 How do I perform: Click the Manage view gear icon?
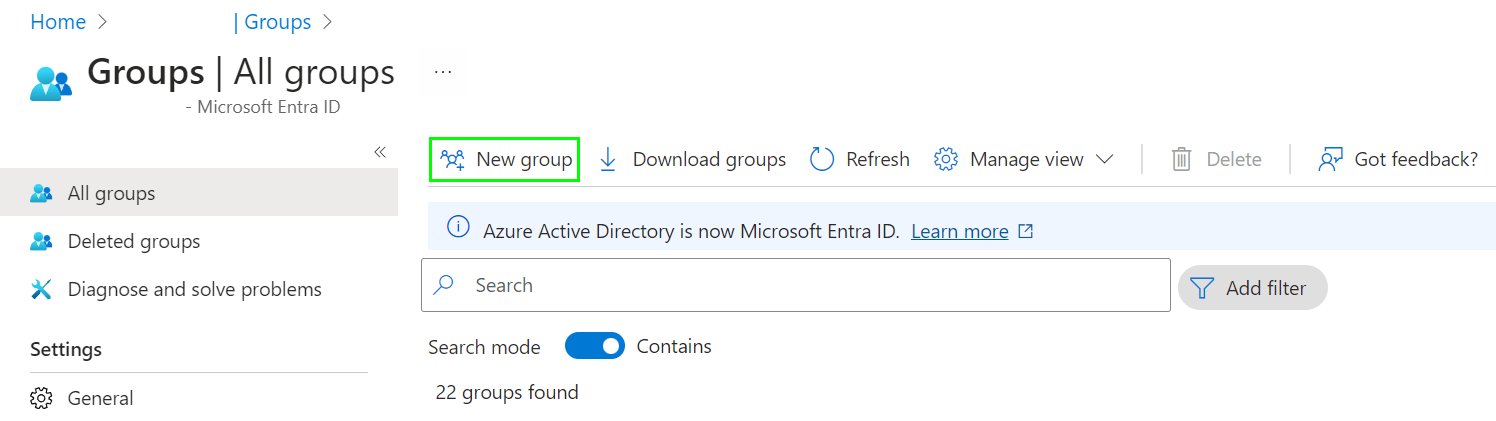point(946,159)
